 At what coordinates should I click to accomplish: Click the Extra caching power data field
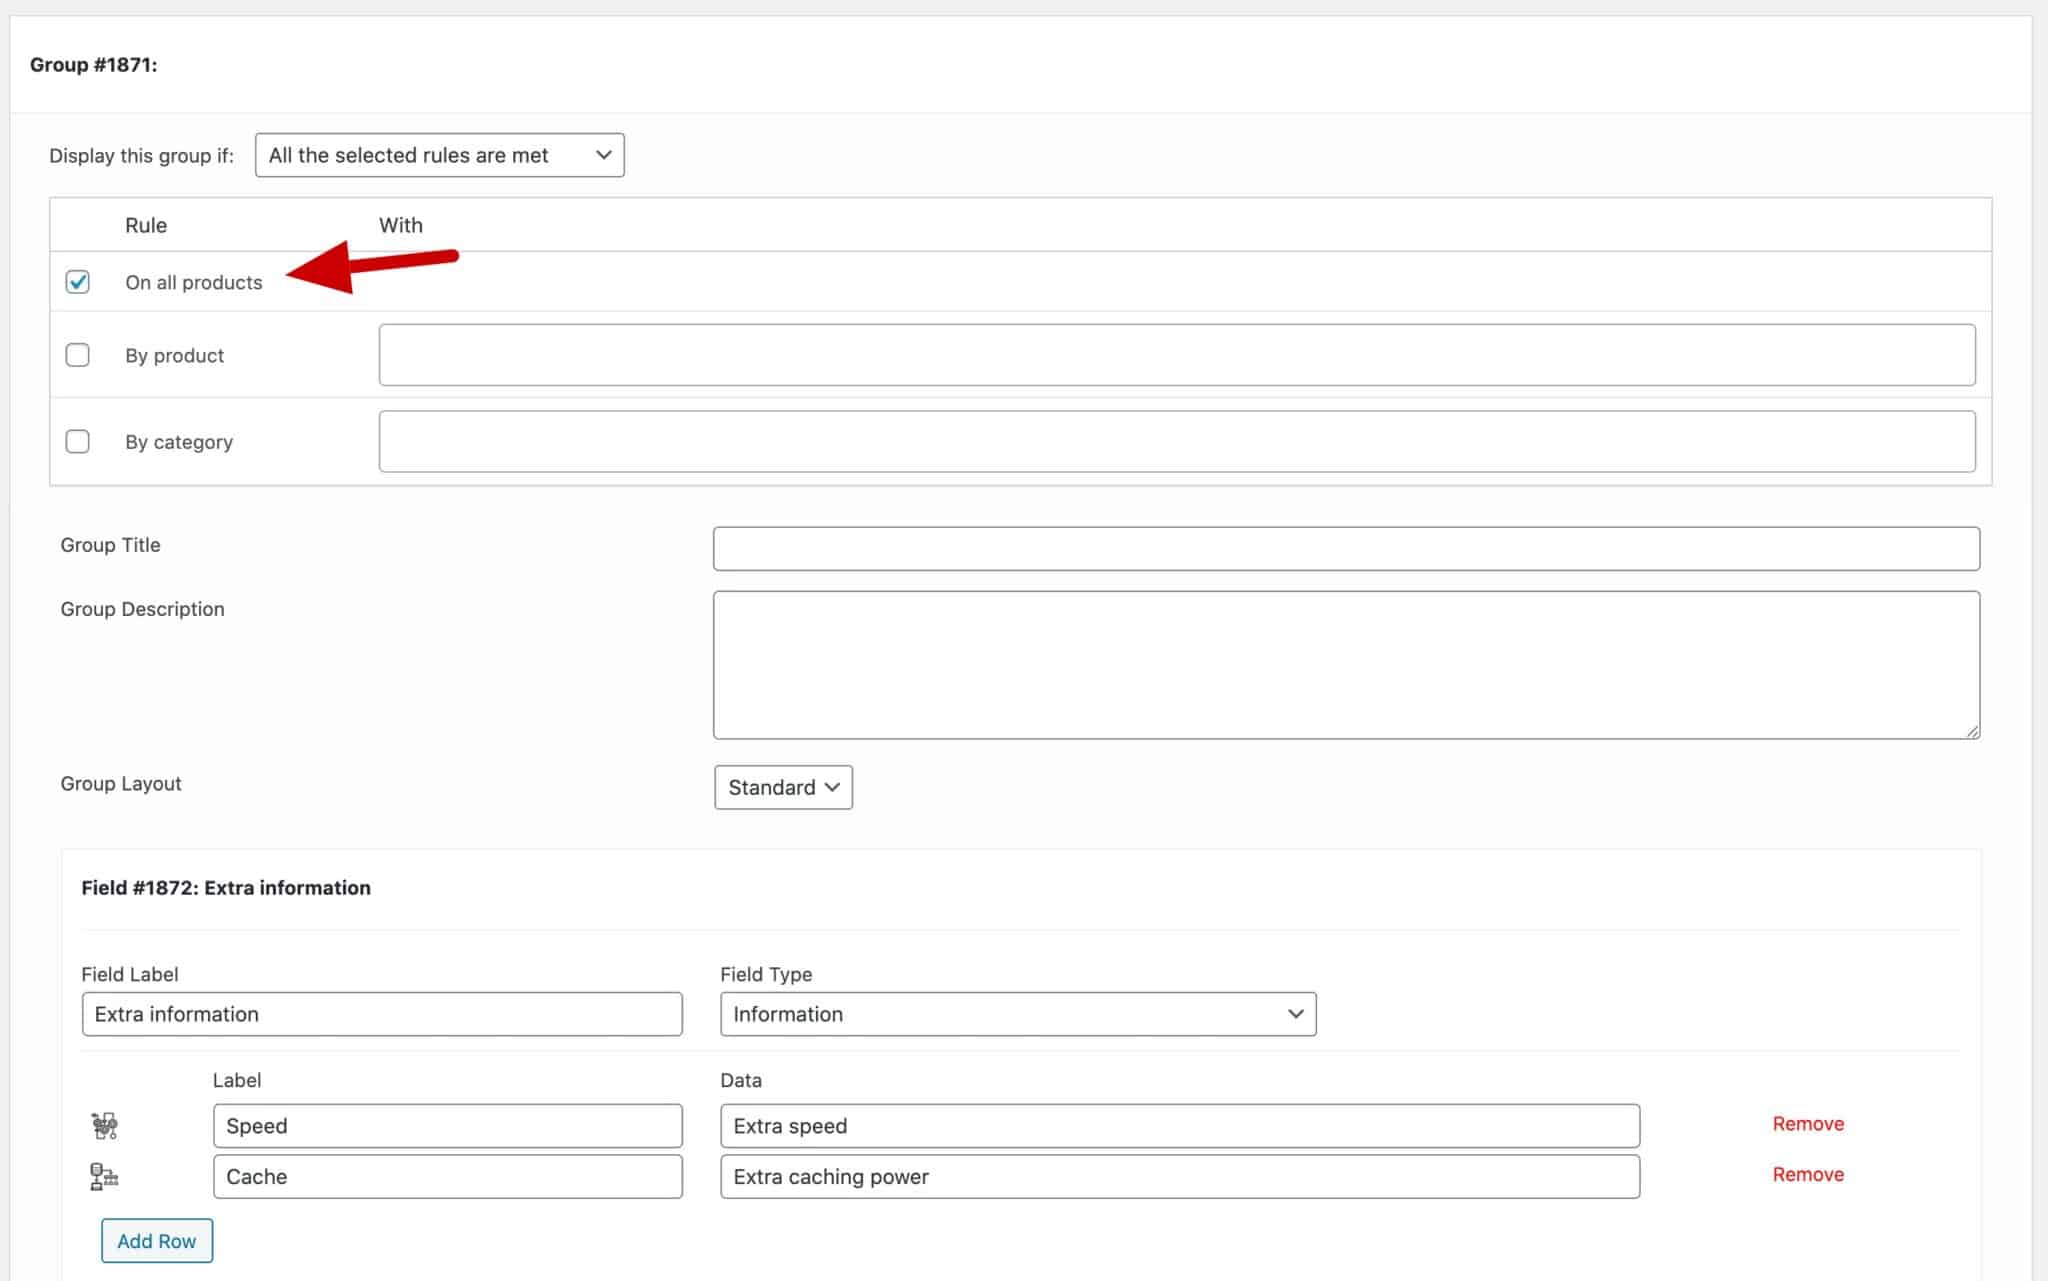(1179, 1177)
